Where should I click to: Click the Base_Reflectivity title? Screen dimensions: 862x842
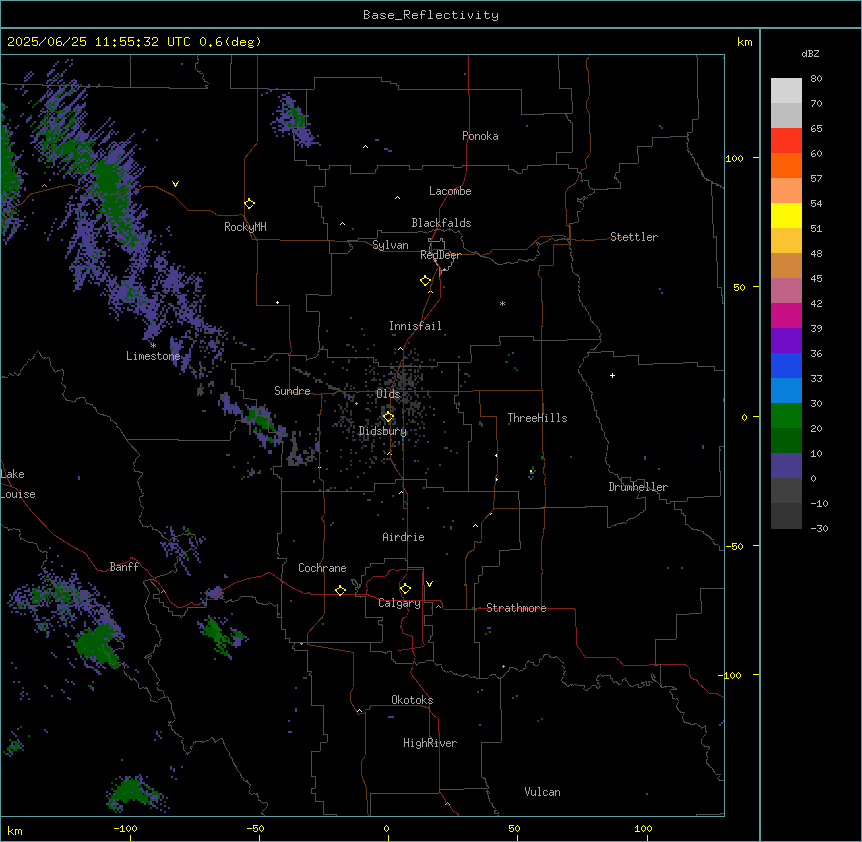click(431, 15)
